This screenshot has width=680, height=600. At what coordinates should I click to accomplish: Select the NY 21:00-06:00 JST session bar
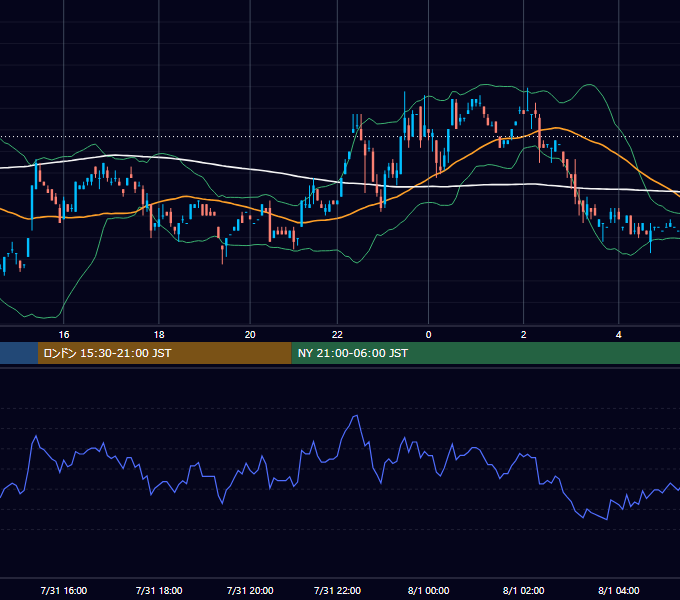pos(486,353)
